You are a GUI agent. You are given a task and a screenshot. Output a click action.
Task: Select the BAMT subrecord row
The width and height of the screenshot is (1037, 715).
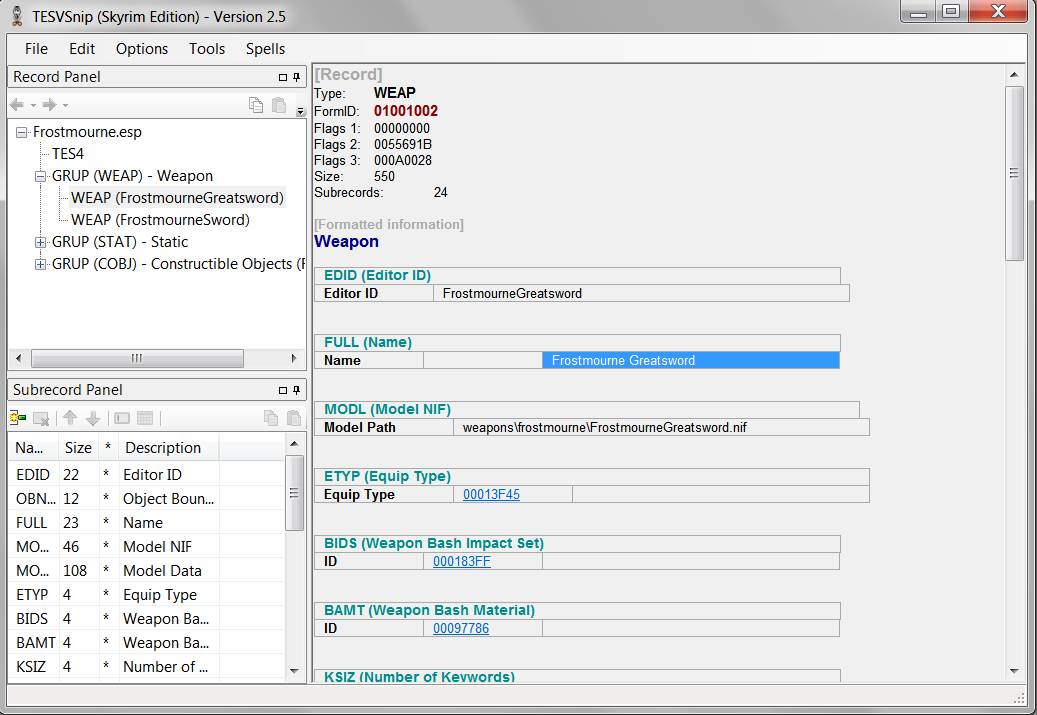pyautogui.click(x=147, y=643)
